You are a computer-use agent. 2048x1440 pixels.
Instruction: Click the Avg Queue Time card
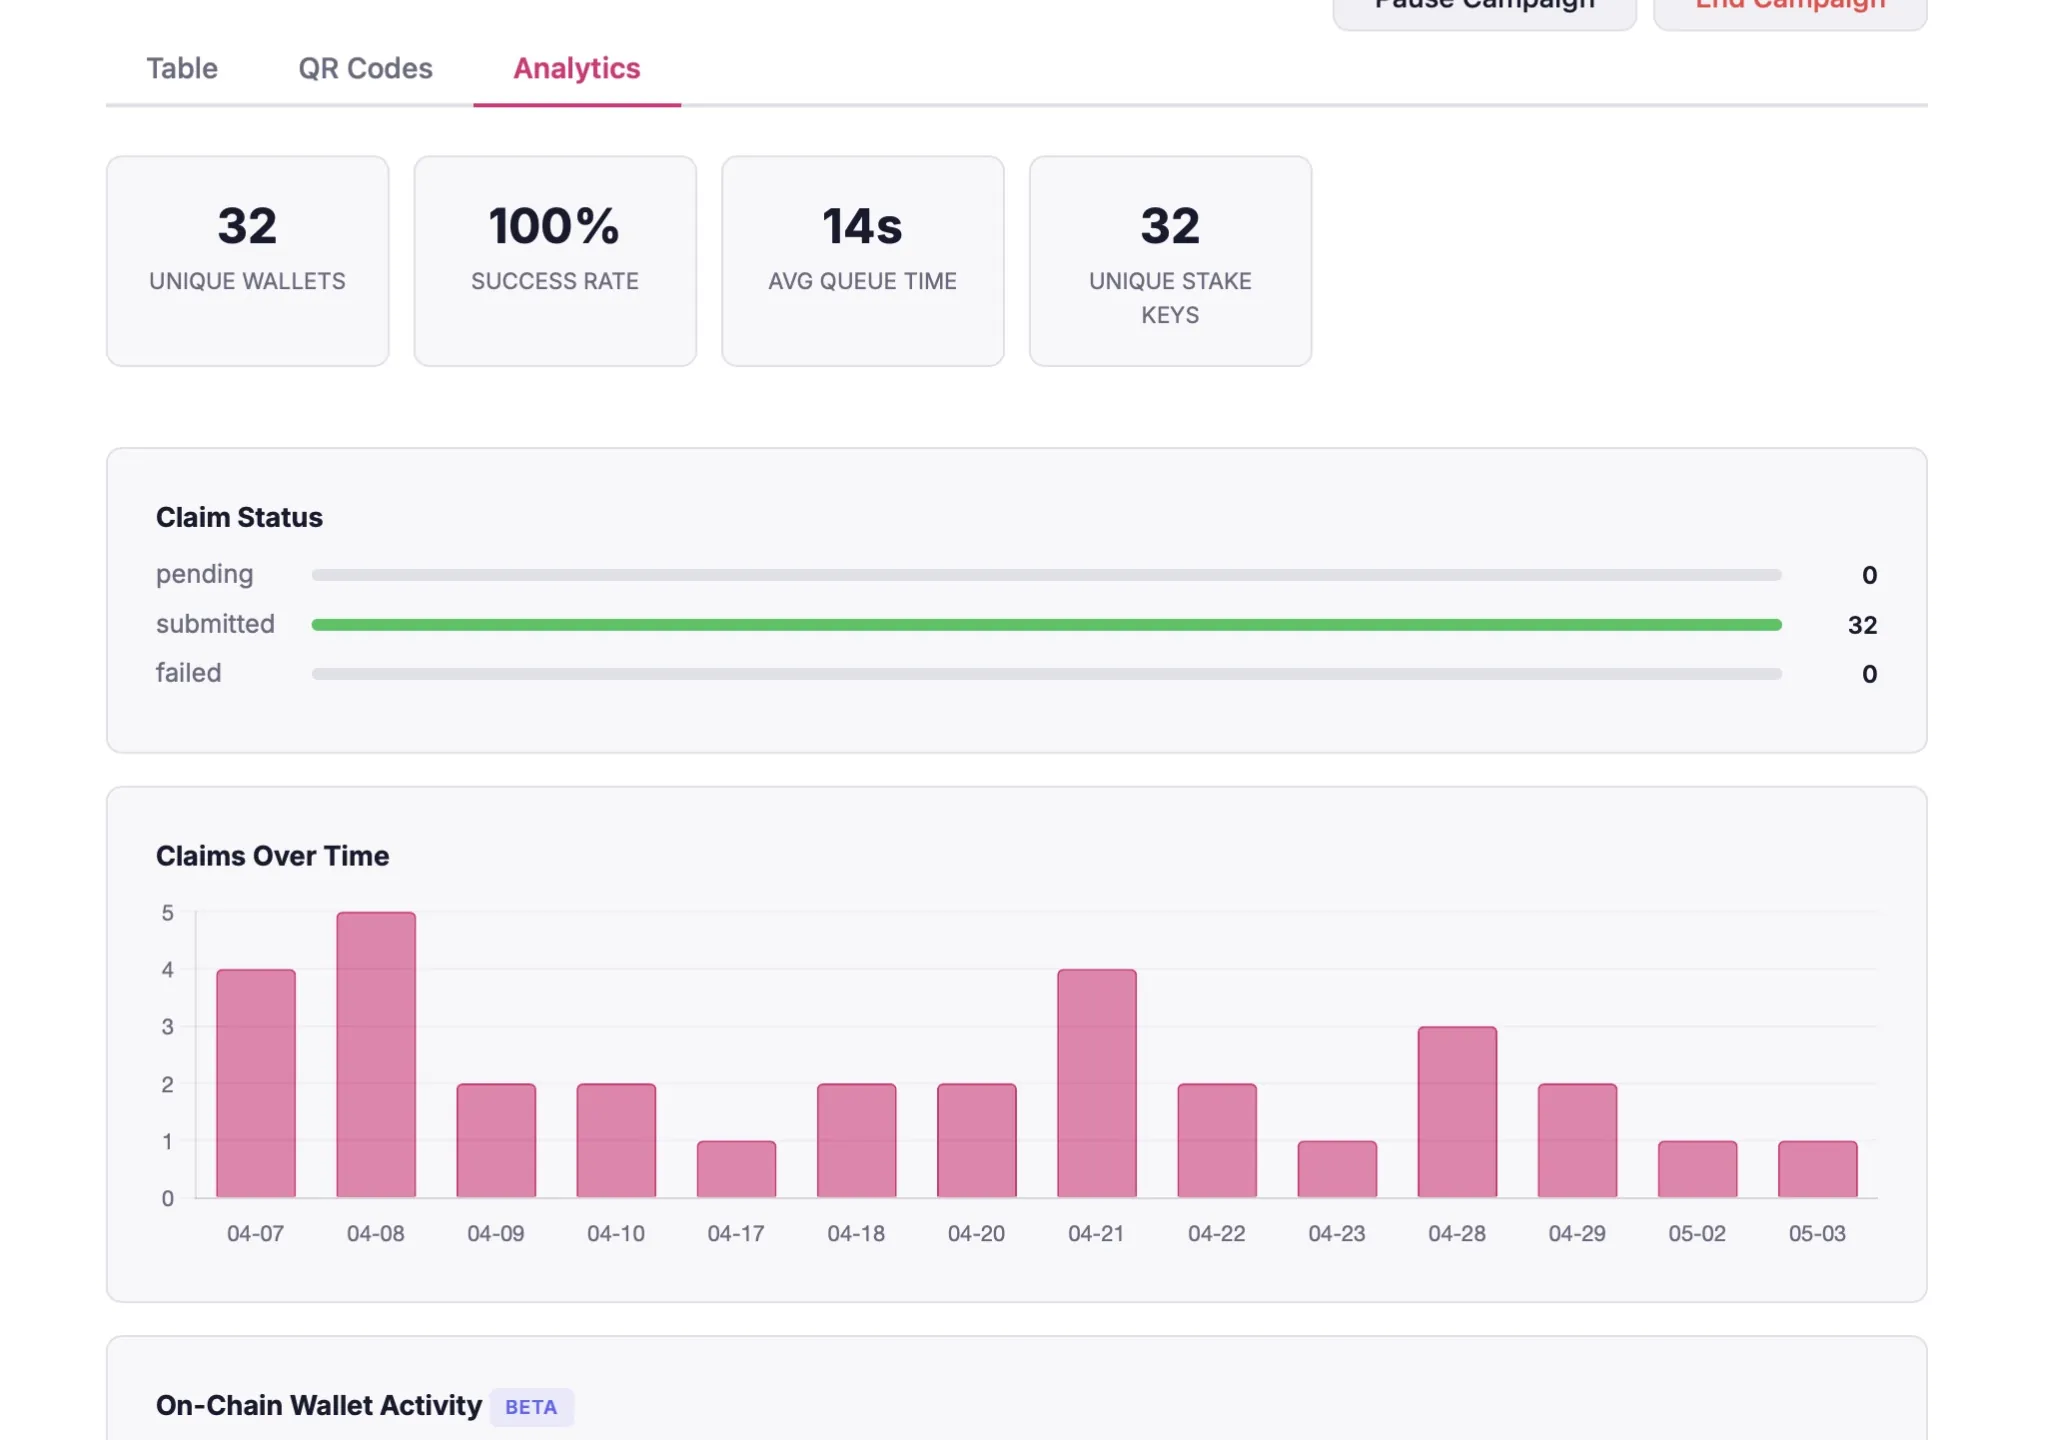point(863,261)
